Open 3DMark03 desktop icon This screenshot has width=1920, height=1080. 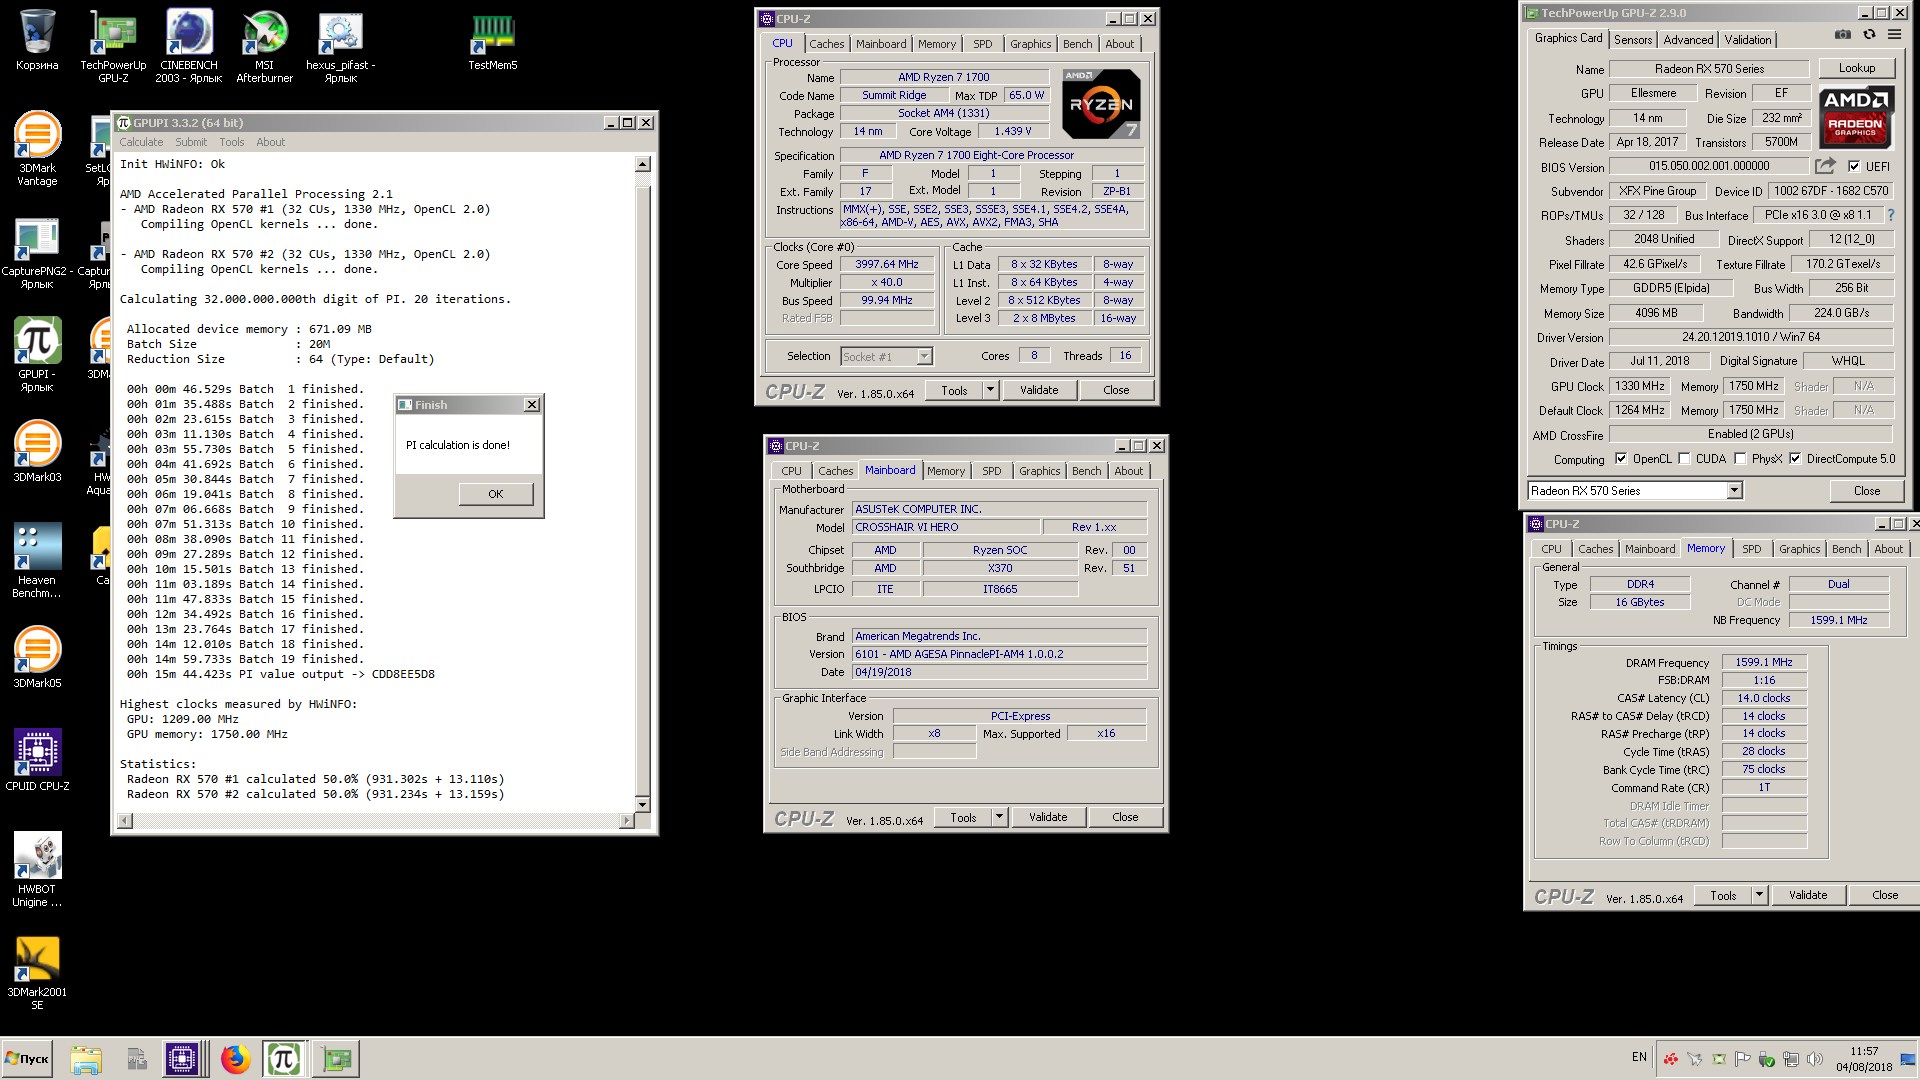click(x=37, y=452)
